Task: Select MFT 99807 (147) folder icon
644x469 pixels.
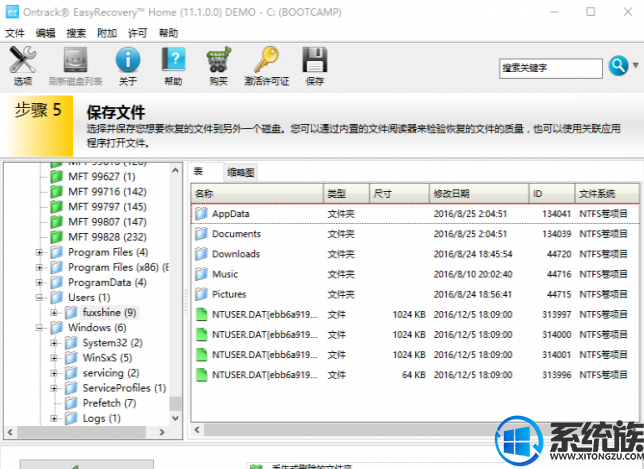Action: coord(57,222)
